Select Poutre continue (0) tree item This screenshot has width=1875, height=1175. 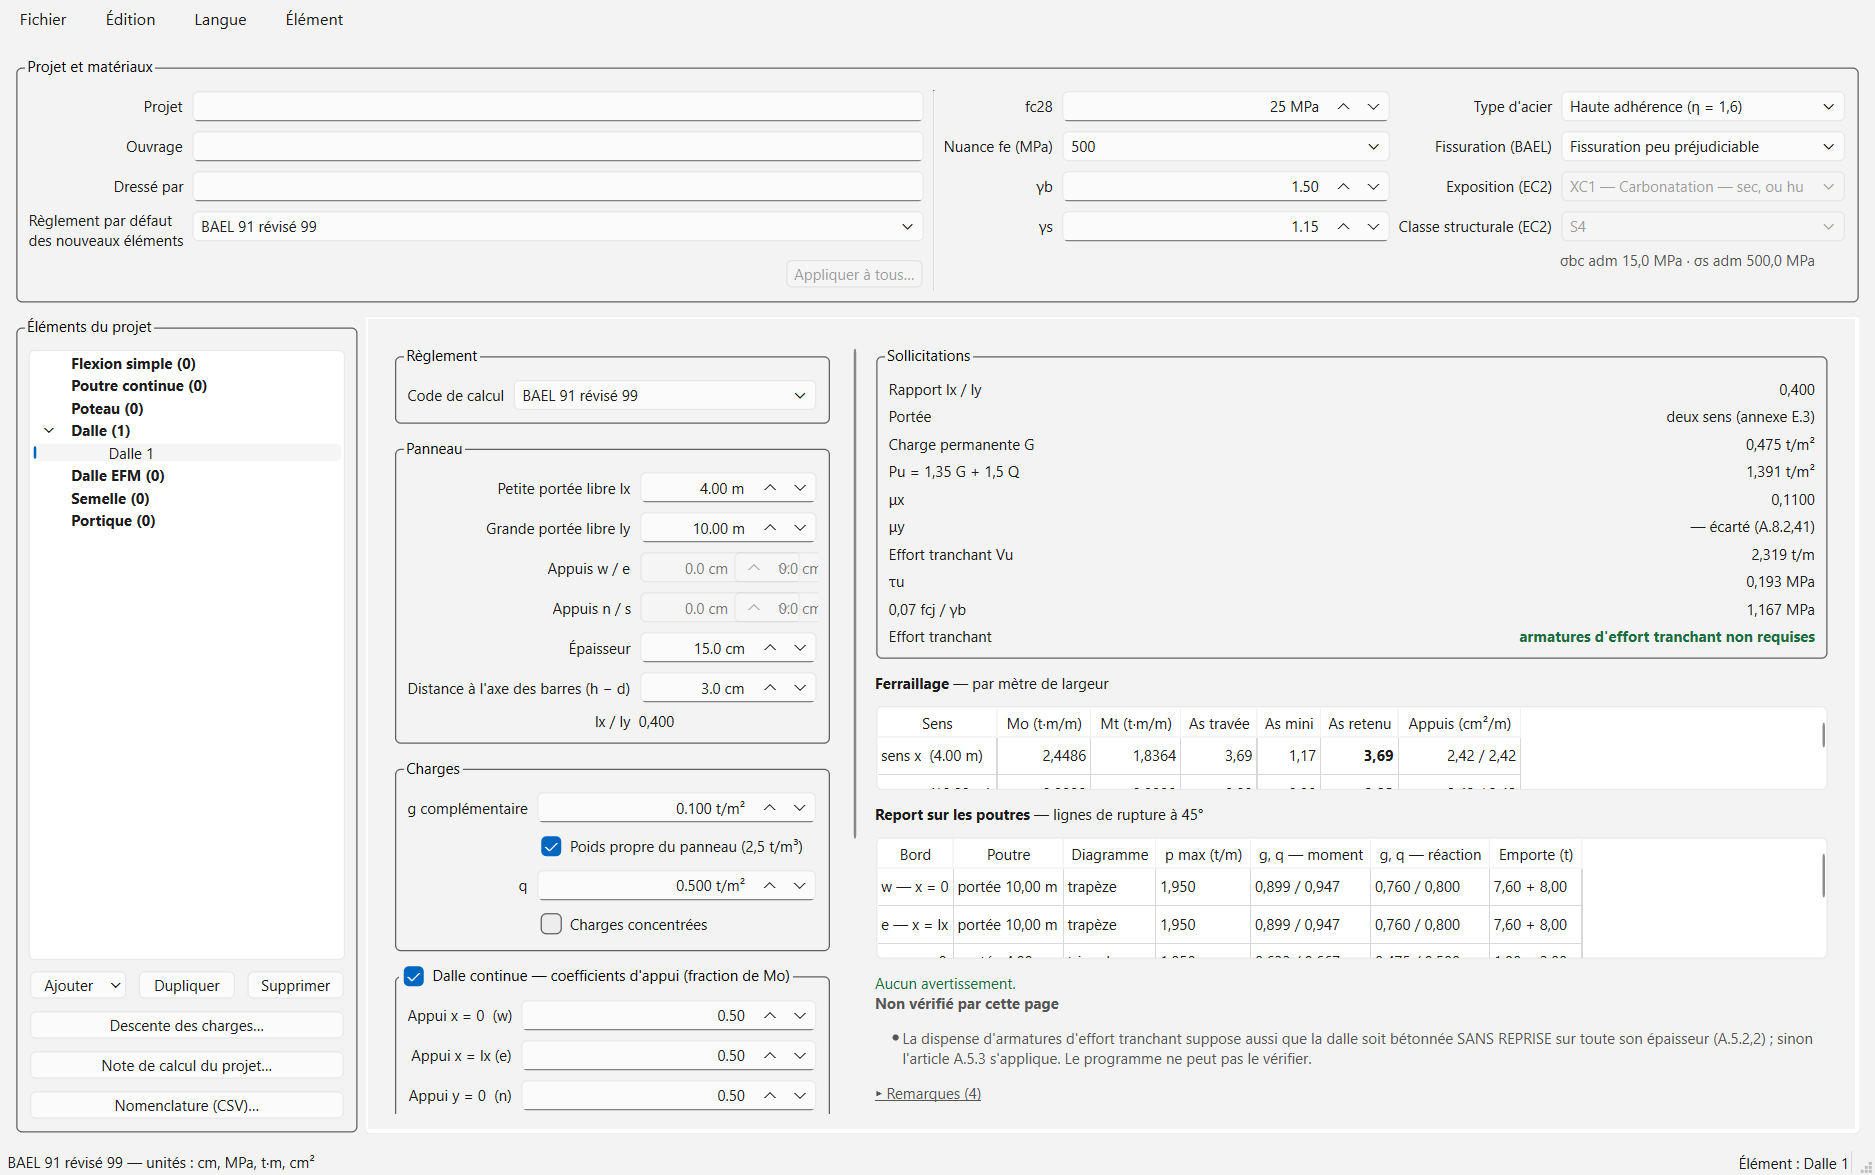tap(139, 386)
